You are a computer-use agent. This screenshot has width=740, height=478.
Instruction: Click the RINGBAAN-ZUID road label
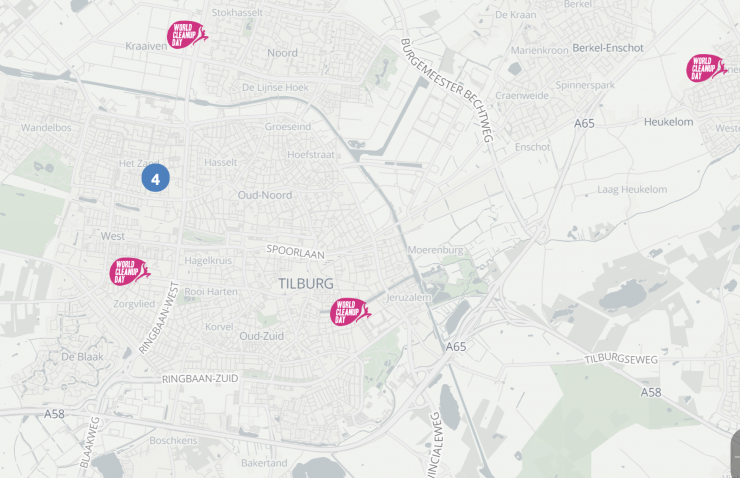[x=200, y=378]
